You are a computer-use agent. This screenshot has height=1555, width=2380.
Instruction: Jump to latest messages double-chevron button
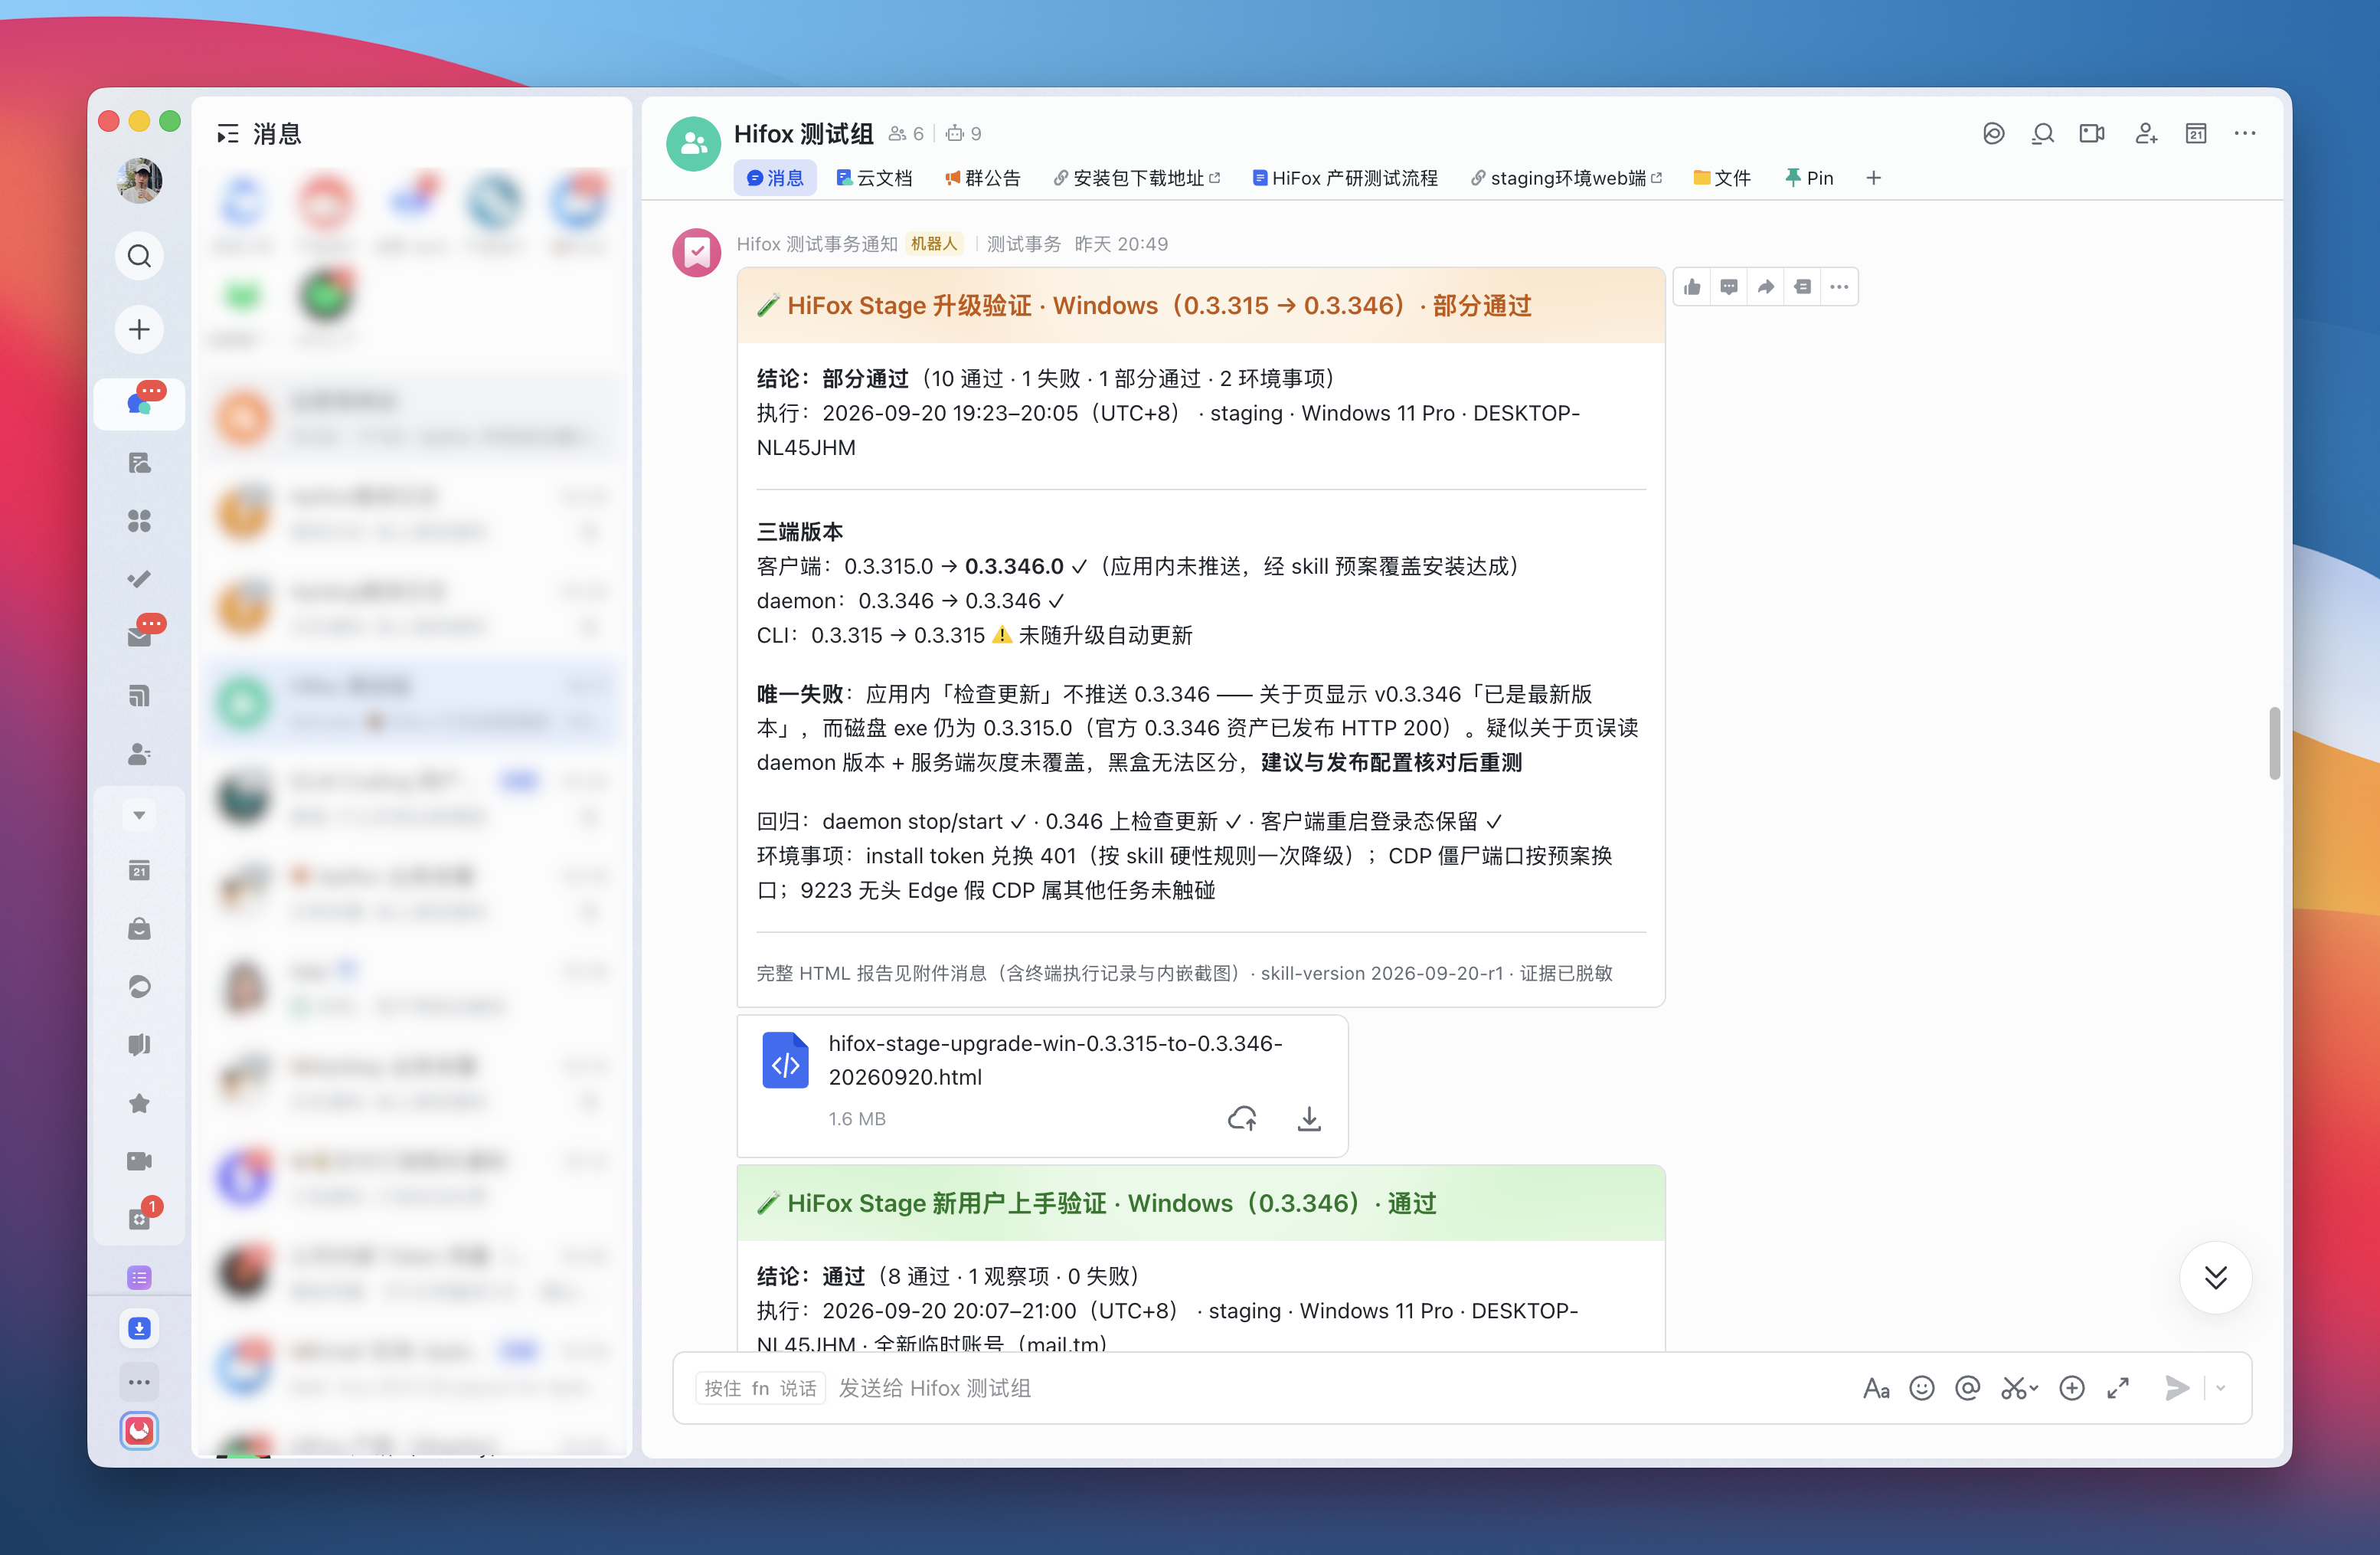[x=2216, y=1277]
